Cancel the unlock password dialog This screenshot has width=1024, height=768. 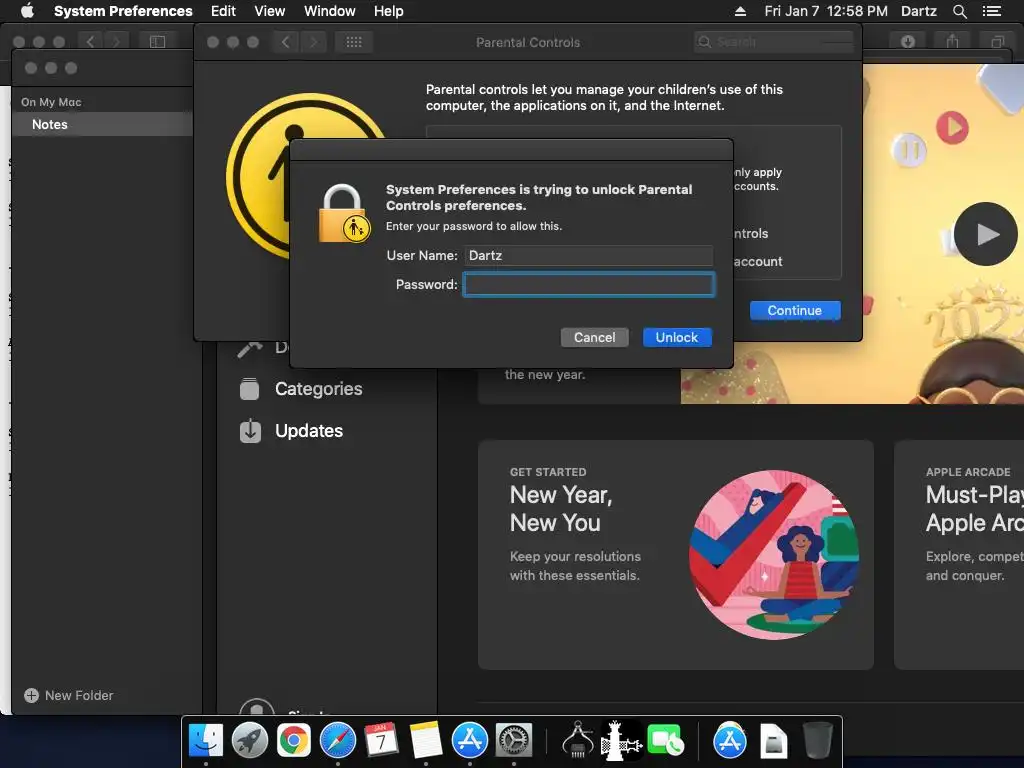[x=594, y=338]
